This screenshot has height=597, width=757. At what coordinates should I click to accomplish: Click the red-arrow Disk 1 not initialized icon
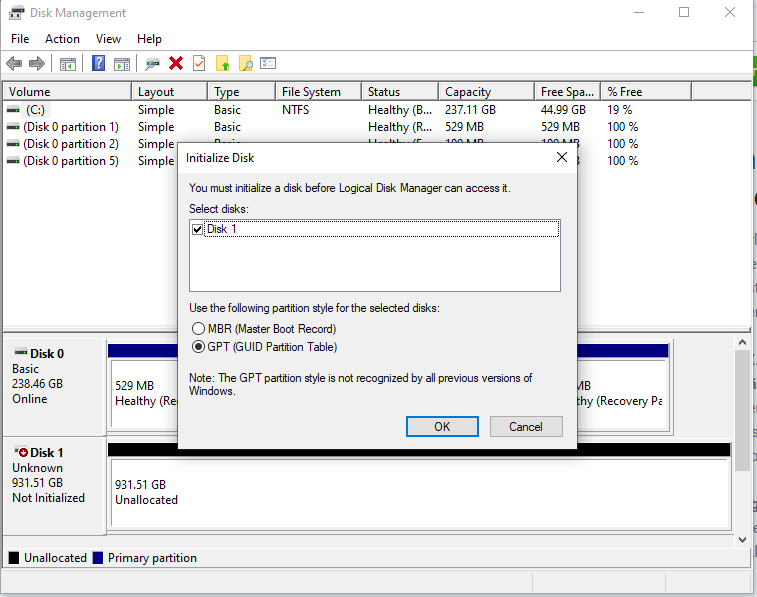click(x=21, y=452)
